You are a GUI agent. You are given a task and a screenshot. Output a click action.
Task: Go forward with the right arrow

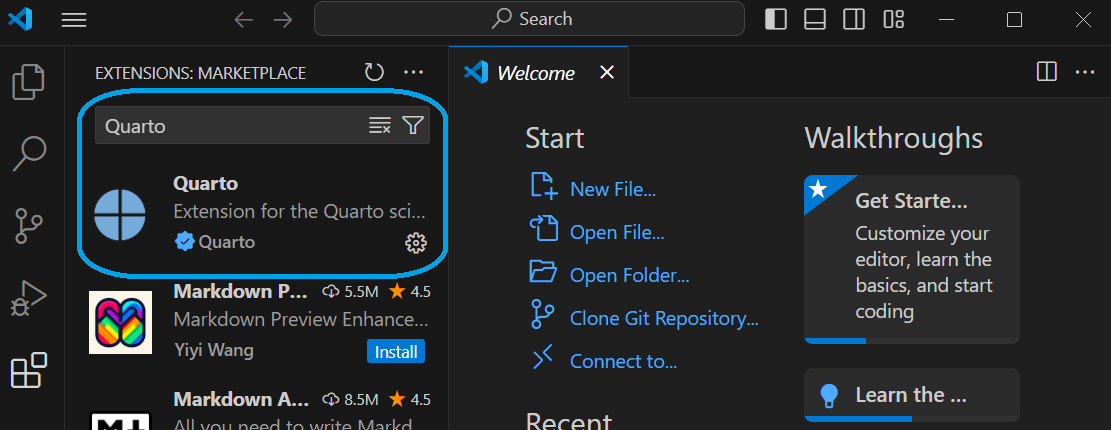click(x=283, y=20)
